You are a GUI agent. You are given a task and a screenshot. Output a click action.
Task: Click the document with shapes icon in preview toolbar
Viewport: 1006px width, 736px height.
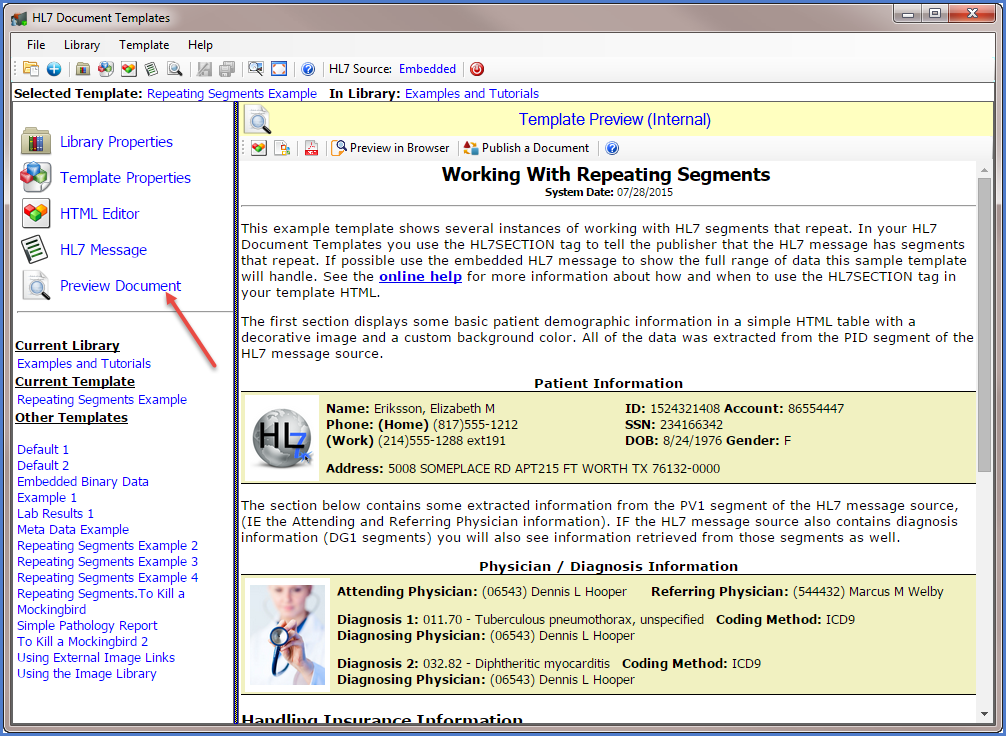tap(282, 148)
